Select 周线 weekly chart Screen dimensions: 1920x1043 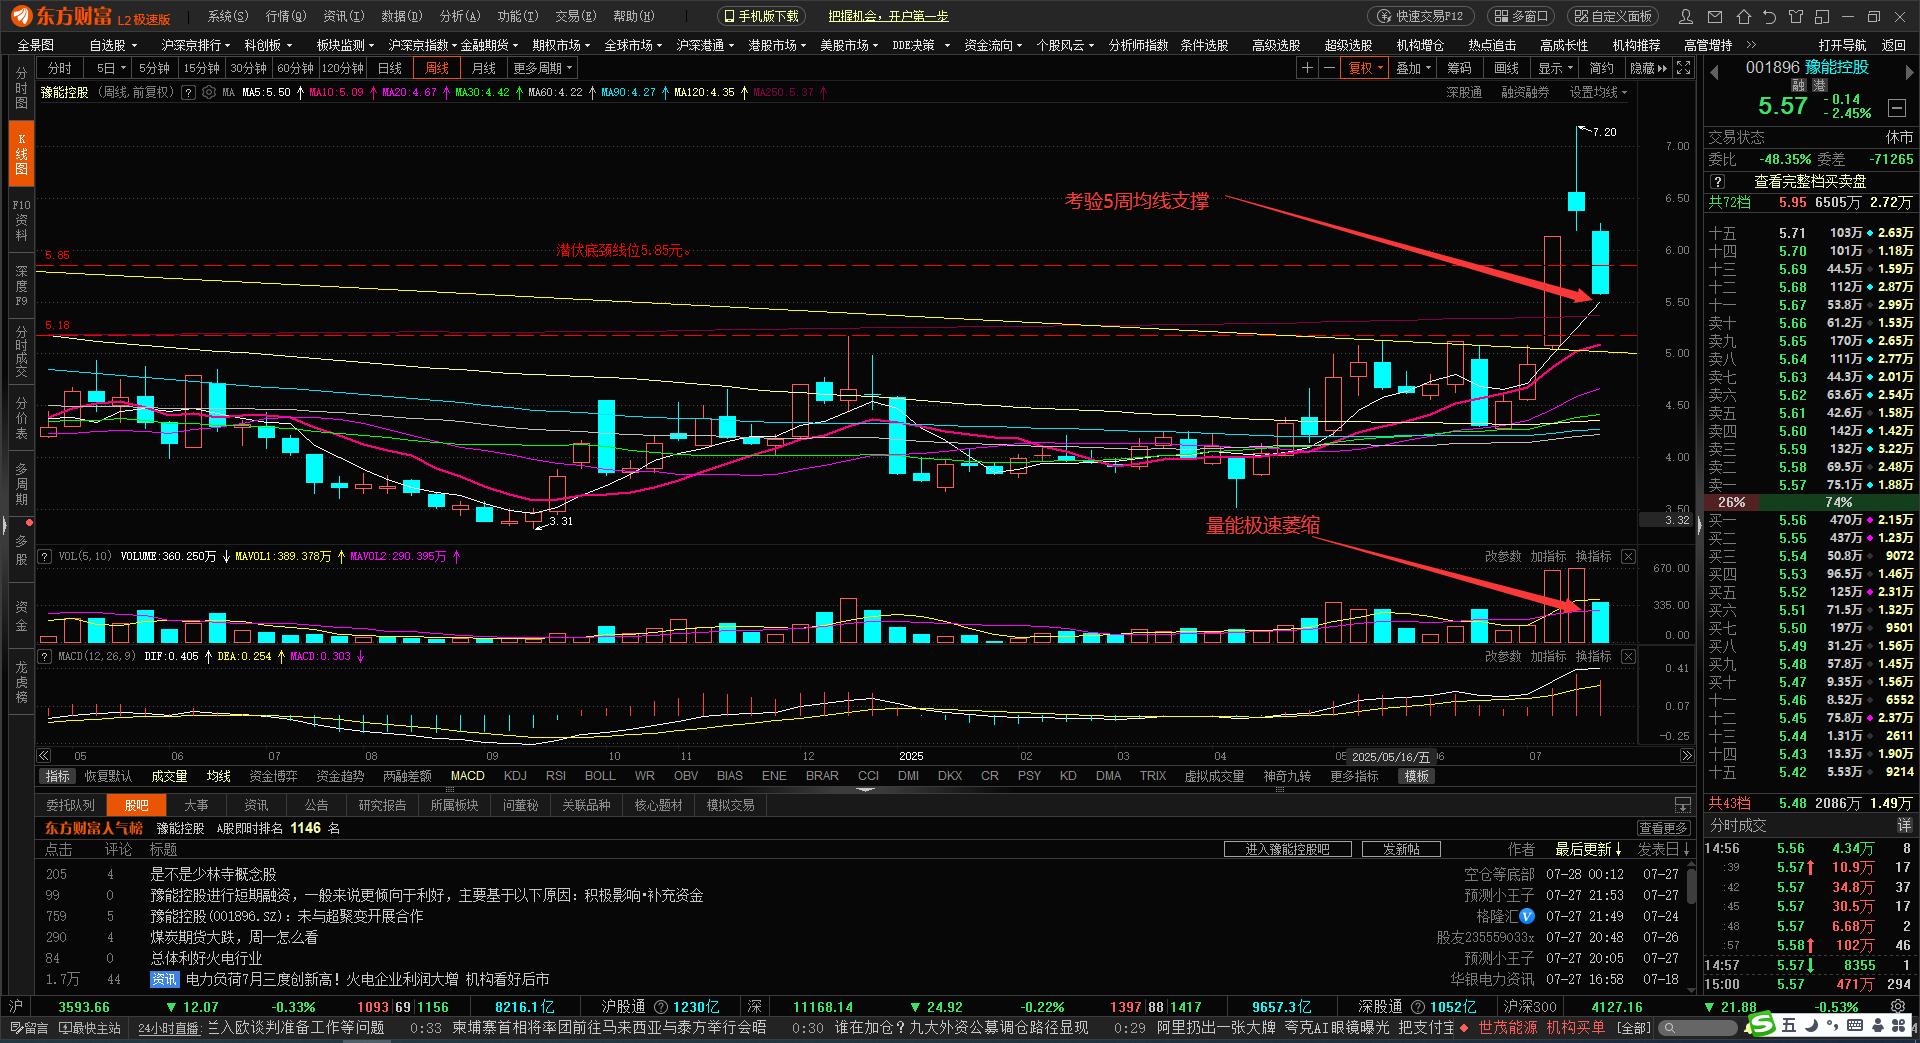tap(437, 68)
